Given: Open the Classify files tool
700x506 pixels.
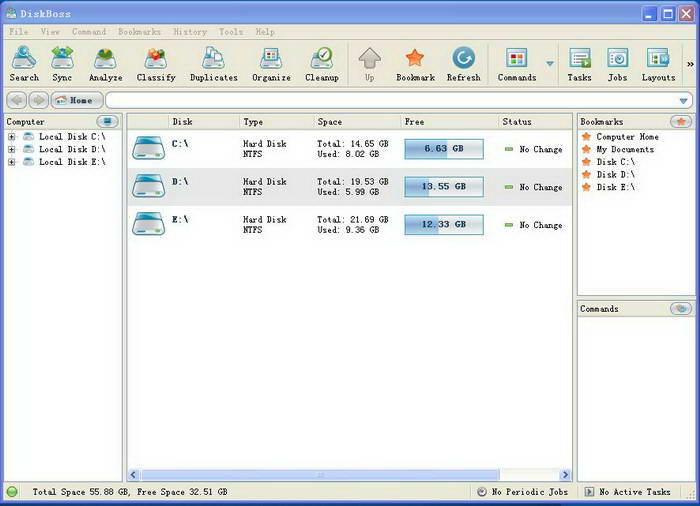Looking at the screenshot, I should click(x=155, y=64).
